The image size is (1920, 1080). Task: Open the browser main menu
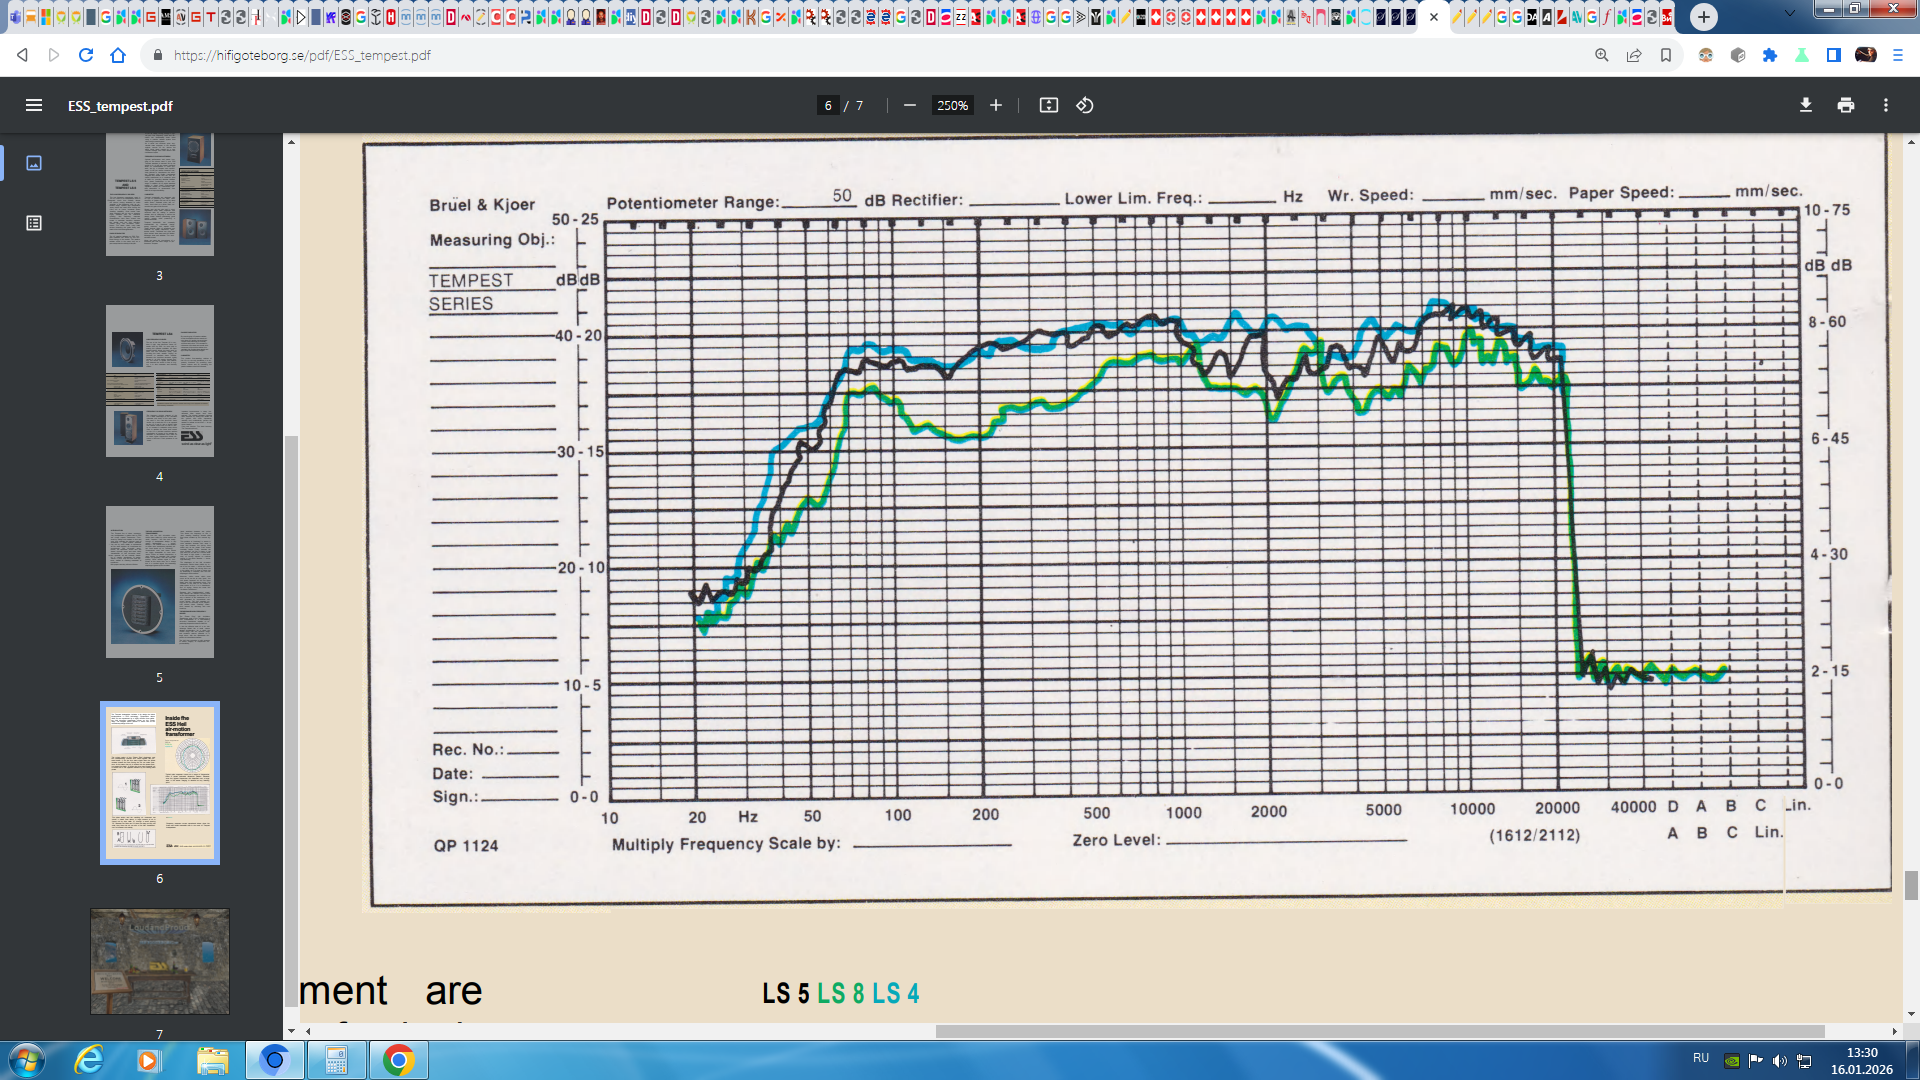point(1898,55)
